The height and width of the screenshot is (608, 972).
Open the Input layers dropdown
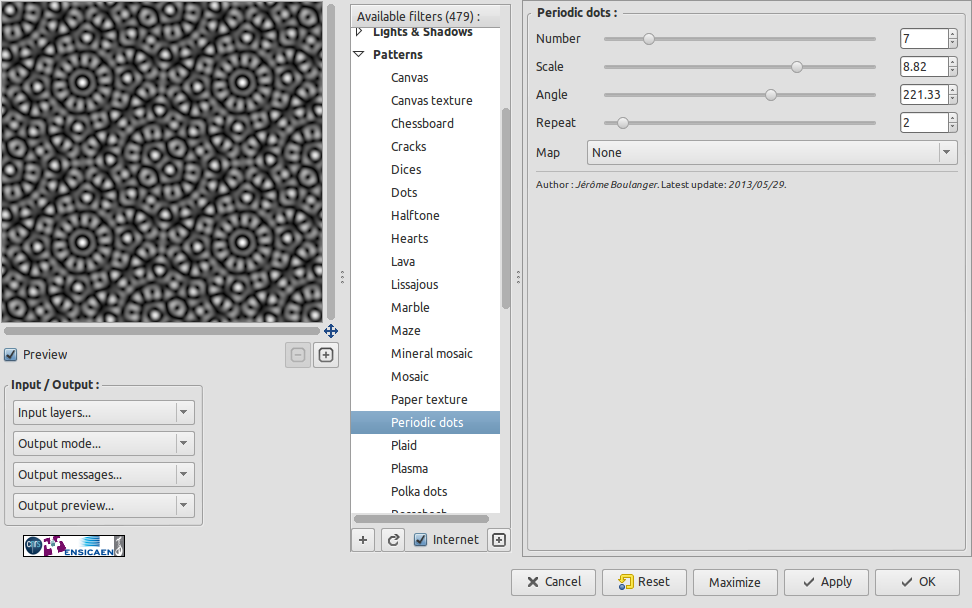click(x=104, y=413)
